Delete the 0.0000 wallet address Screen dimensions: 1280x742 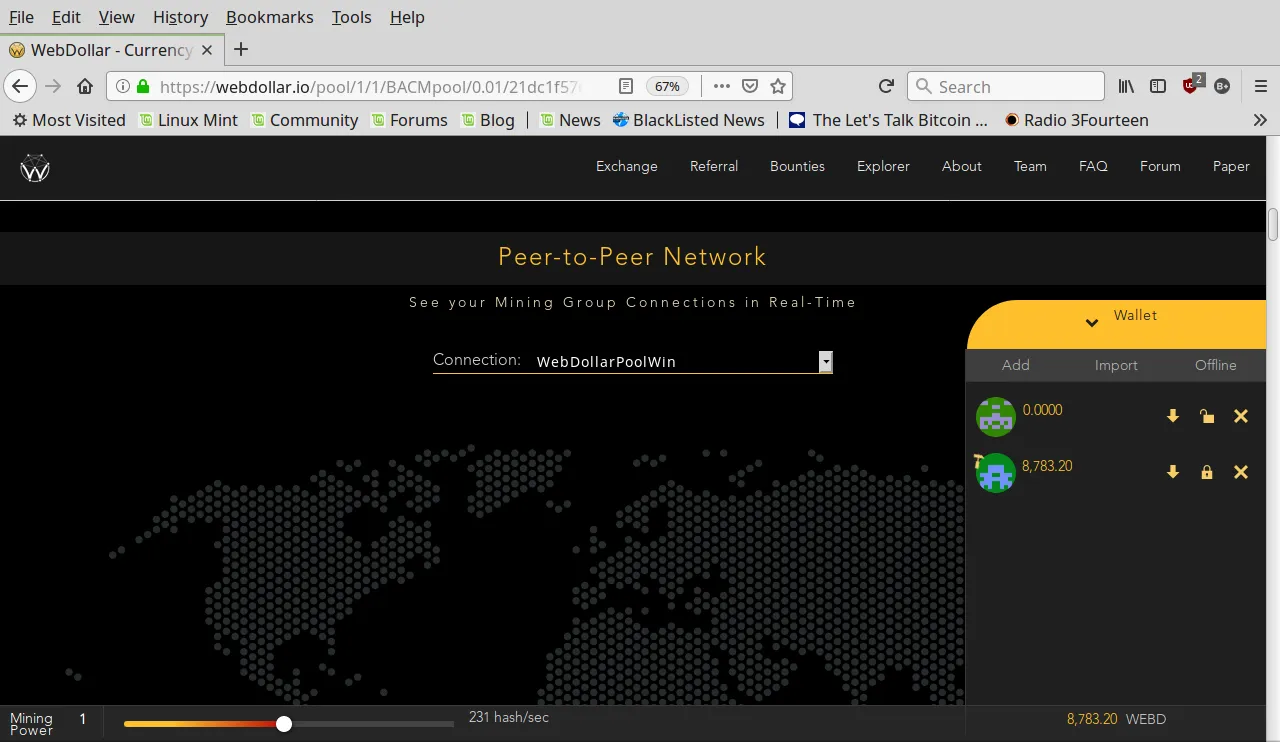click(x=1241, y=416)
